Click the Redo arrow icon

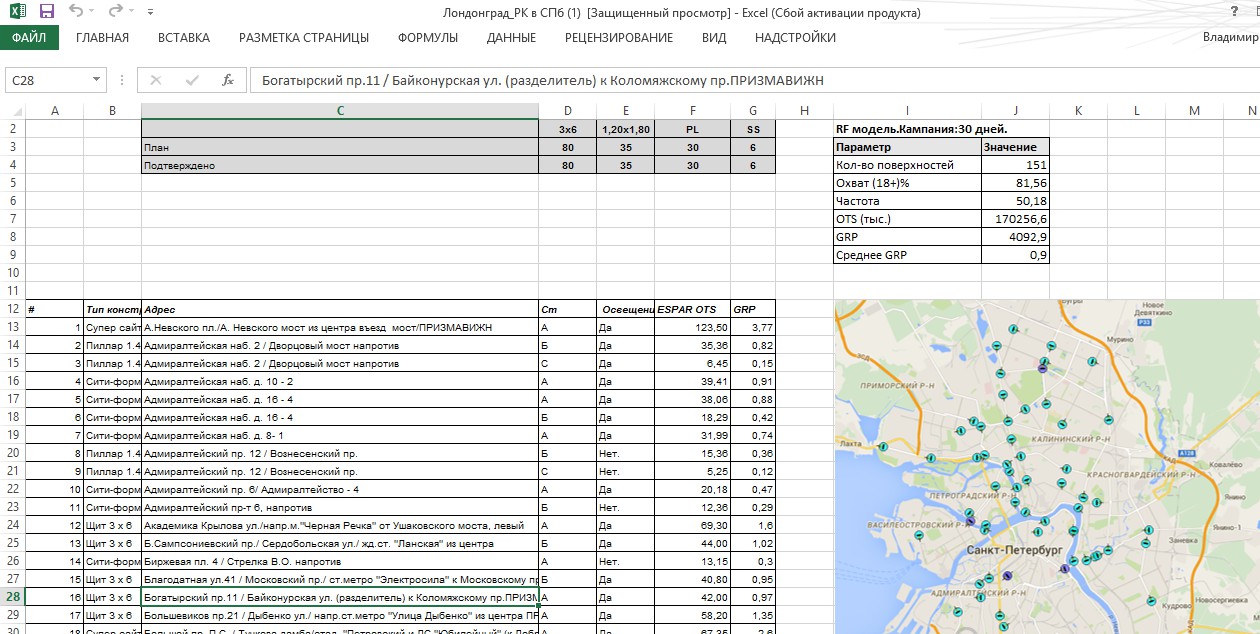(115, 12)
